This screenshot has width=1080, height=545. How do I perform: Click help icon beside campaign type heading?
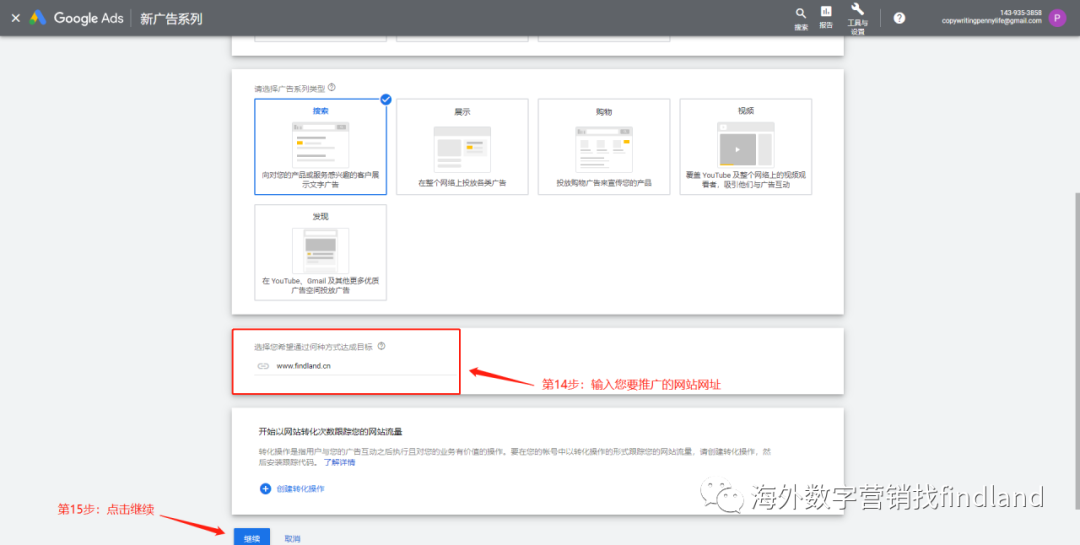[x=332, y=88]
